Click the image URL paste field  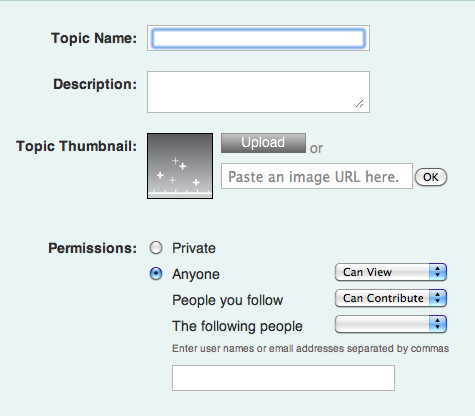coord(317,176)
